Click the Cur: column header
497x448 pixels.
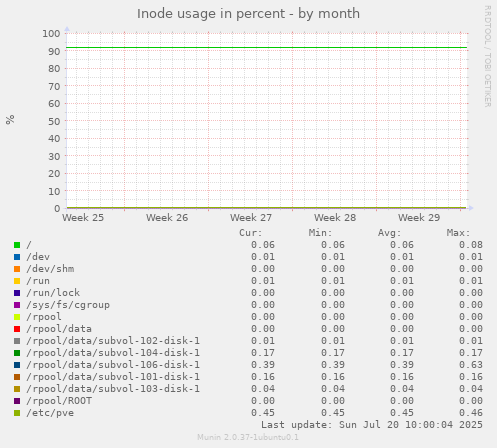251,233
